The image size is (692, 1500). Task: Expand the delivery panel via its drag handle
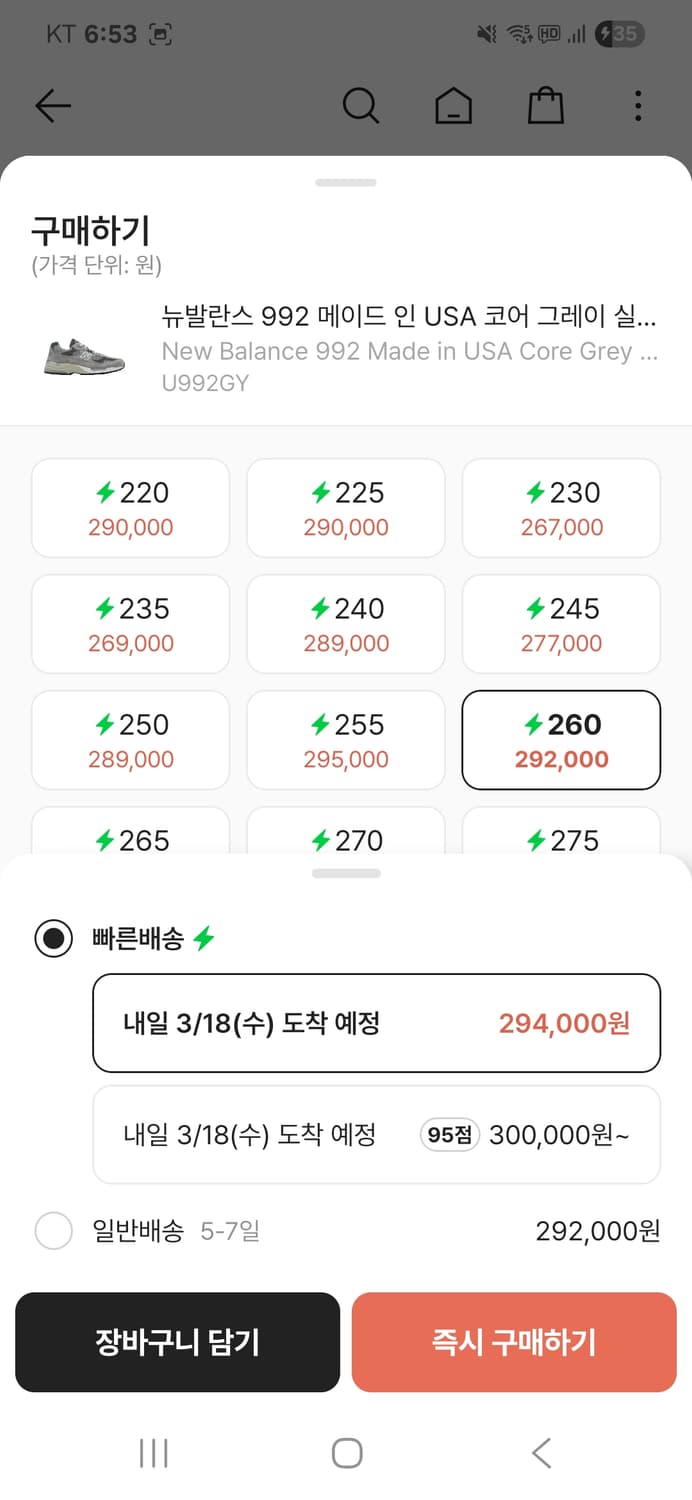pos(346,874)
